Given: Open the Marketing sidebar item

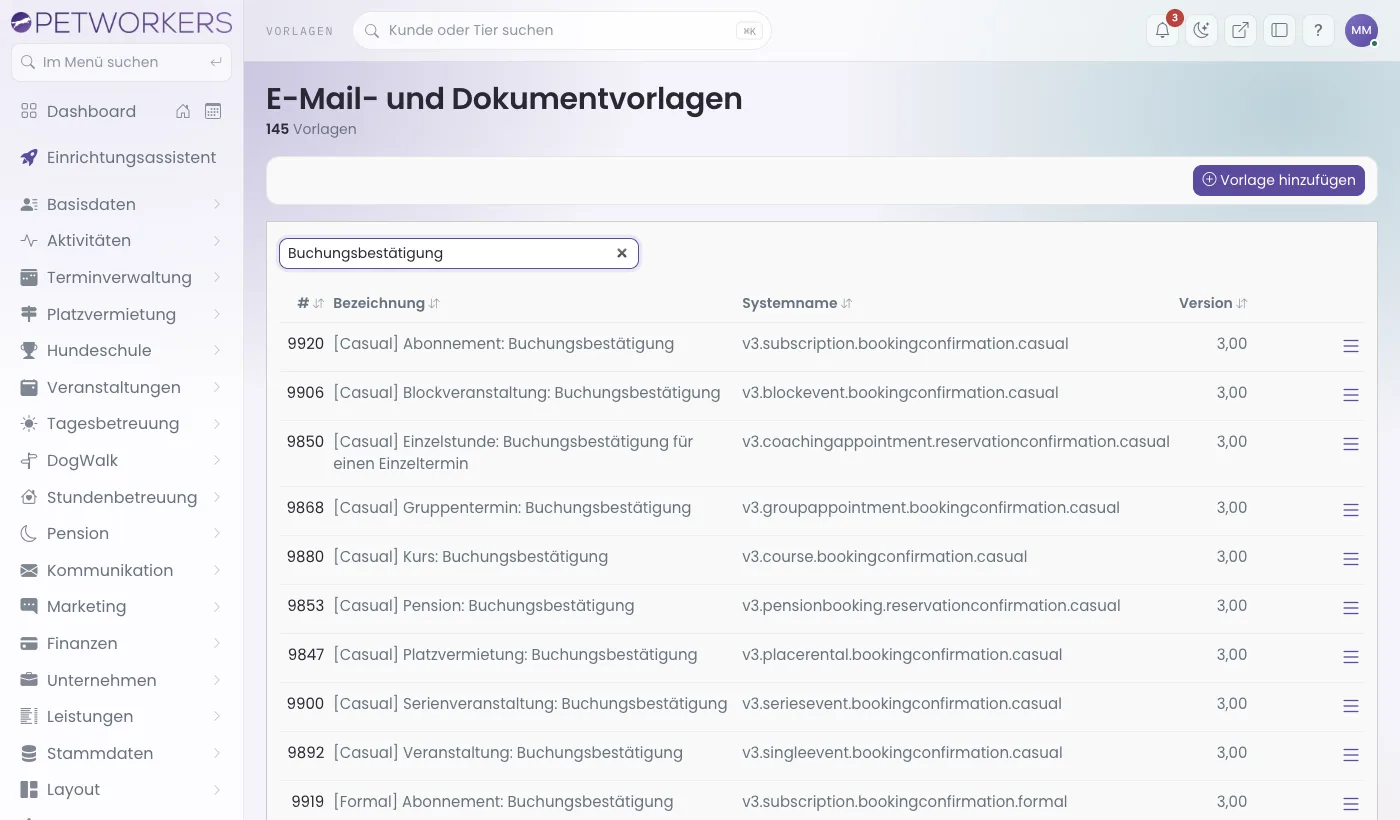Looking at the screenshot, I should [x=121, y=606].
